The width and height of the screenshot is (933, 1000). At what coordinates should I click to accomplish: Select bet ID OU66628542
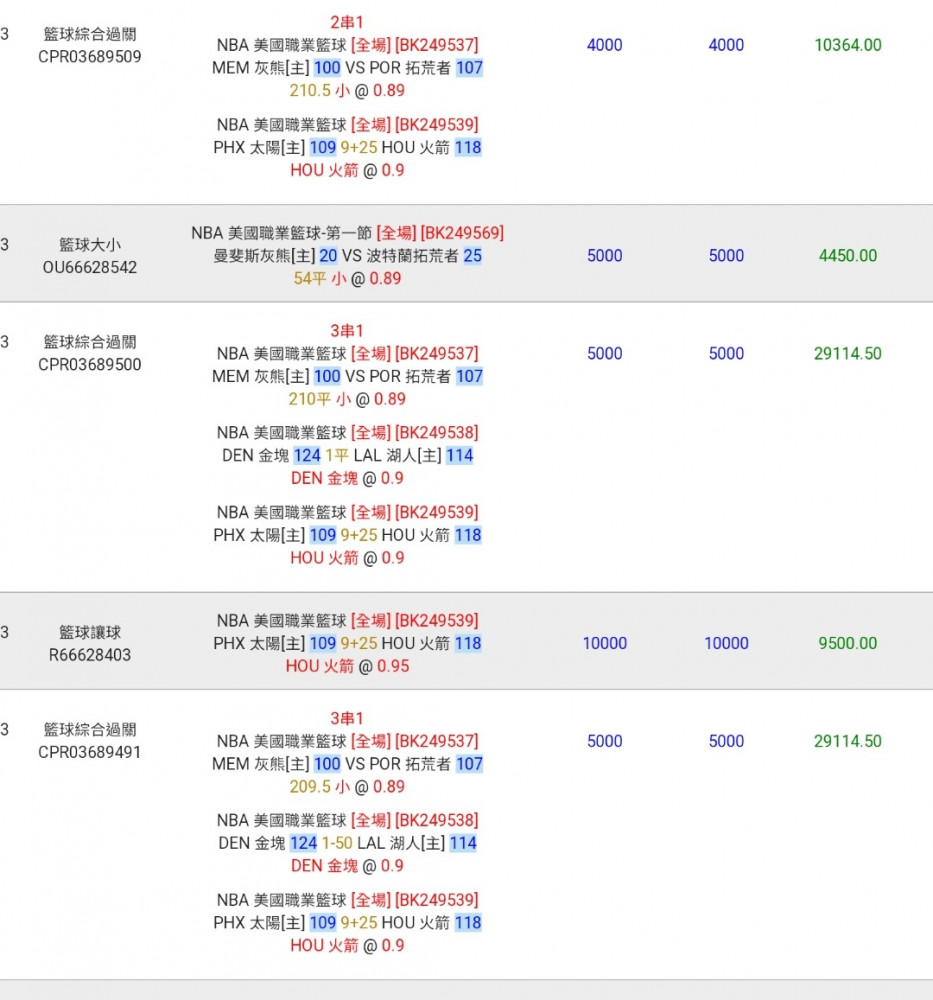[x=89, y=267]
